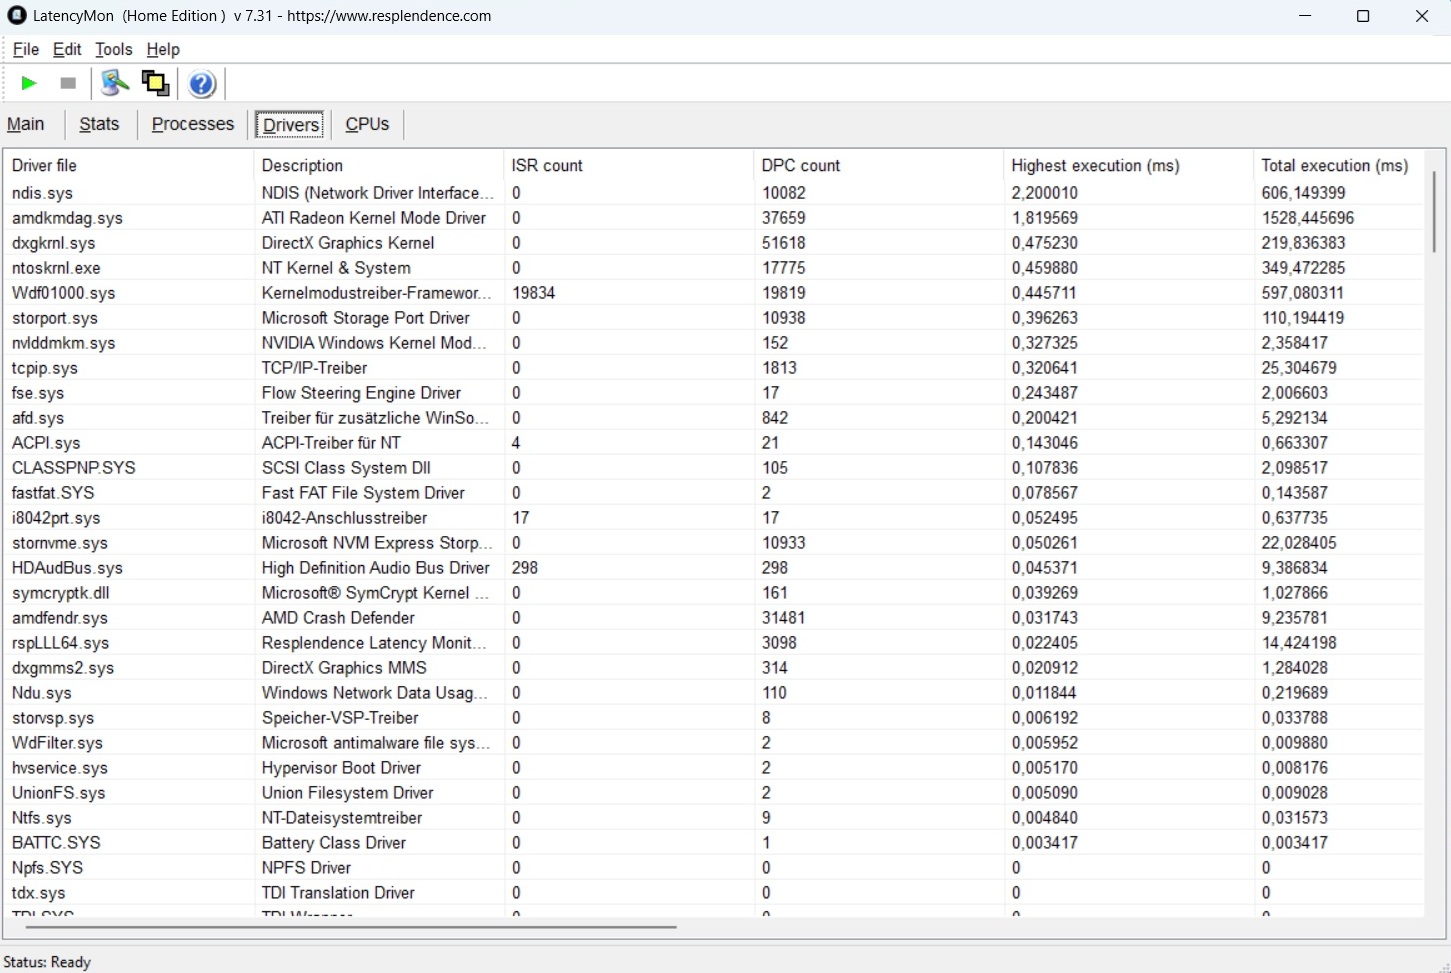The width and height of the screenshot is (1451, 973).
Task: Sort by the DPC count column header
Action: 801,165
